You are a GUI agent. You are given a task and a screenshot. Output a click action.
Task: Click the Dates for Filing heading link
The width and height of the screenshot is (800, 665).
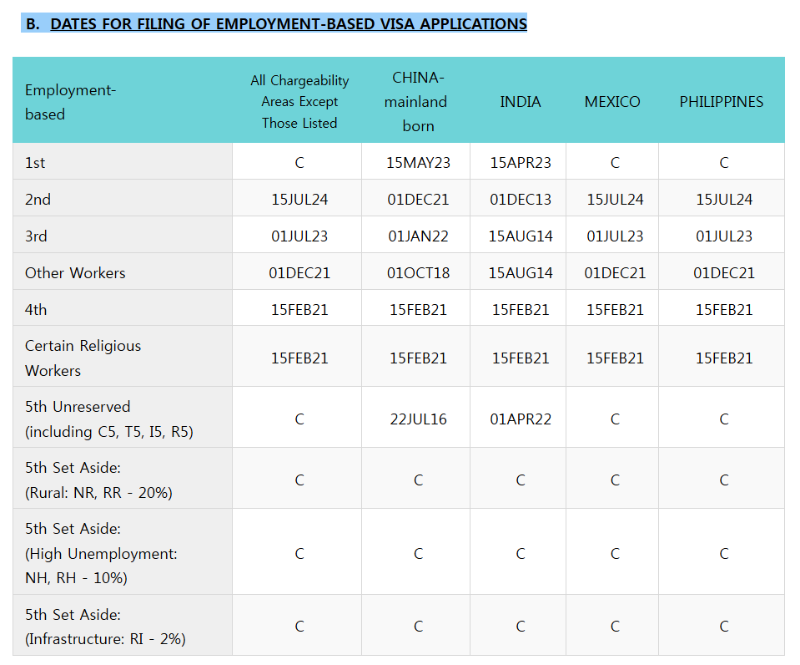(288, 23)
